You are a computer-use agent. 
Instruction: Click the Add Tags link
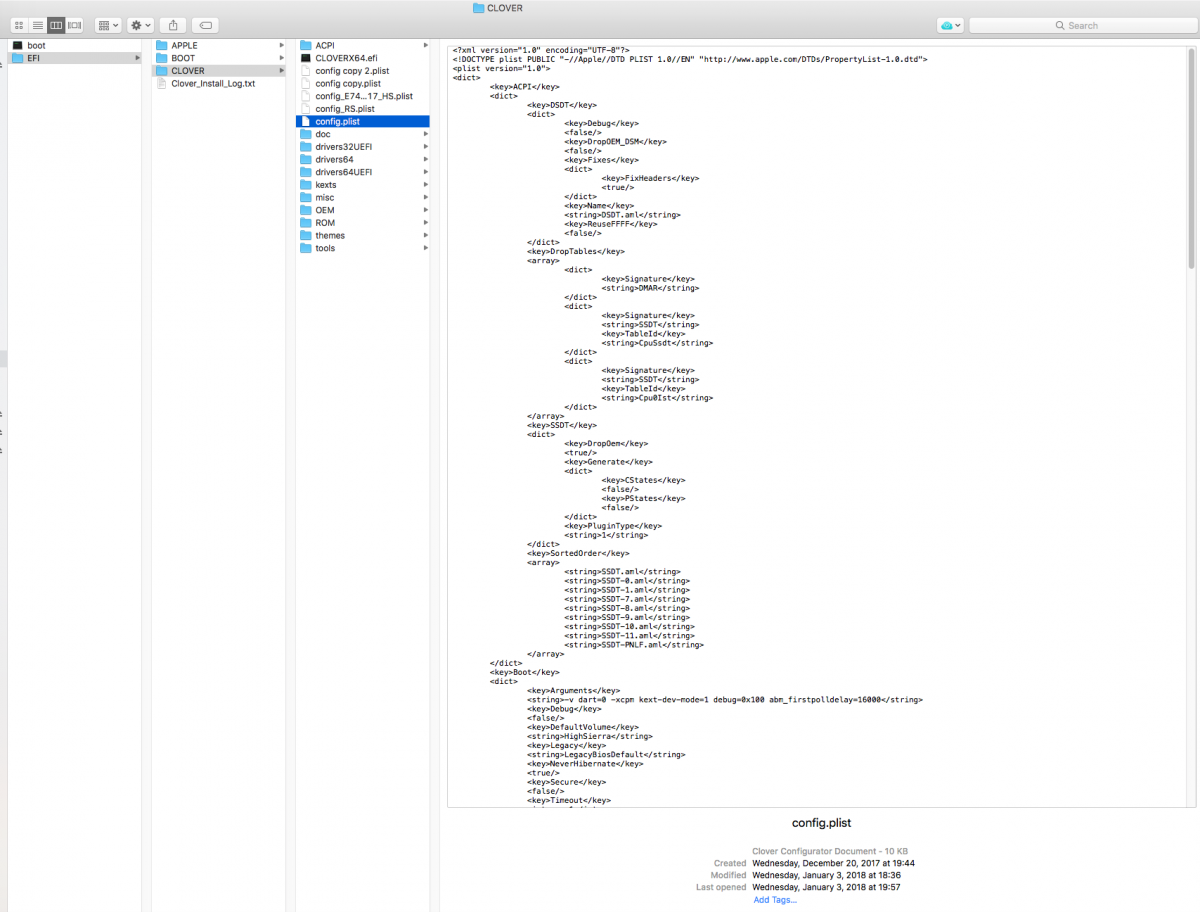(x=775, y=900)
